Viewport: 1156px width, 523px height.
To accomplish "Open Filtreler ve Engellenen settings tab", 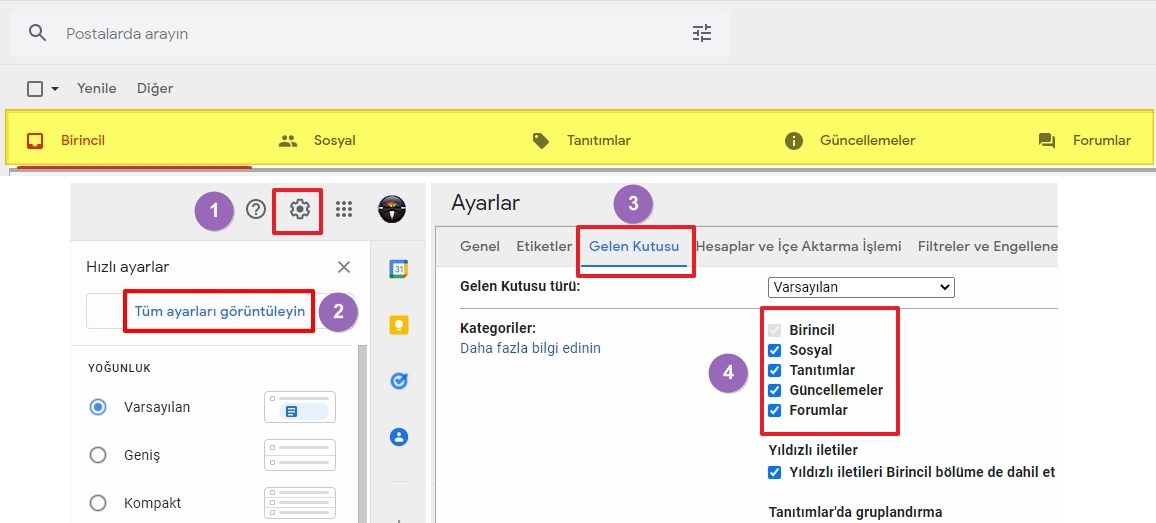I will [x=988, y=246].
